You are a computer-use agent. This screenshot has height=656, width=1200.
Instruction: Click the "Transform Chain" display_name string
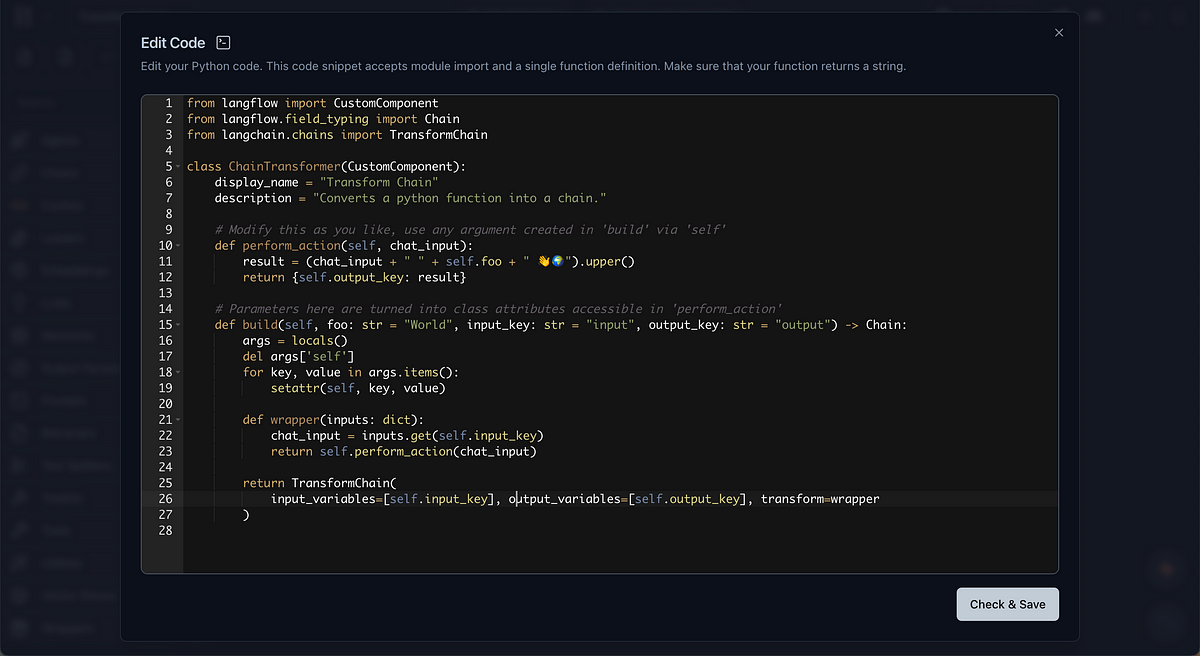click(378, 182)
